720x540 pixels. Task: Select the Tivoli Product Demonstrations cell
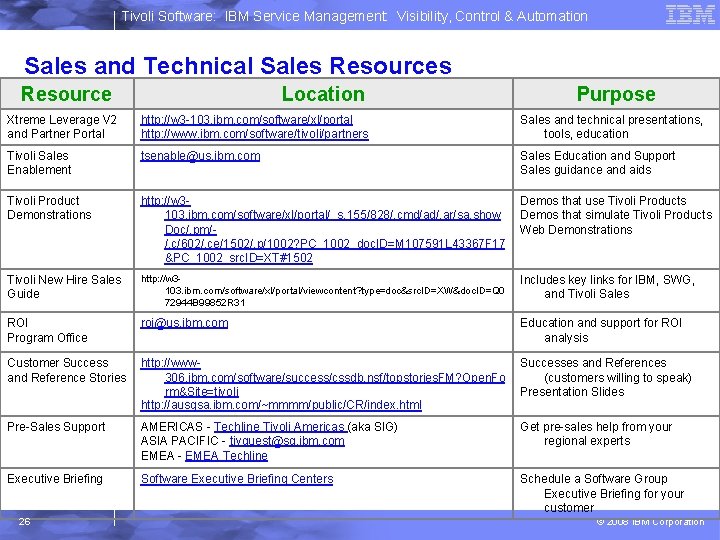tap(67, 230)
